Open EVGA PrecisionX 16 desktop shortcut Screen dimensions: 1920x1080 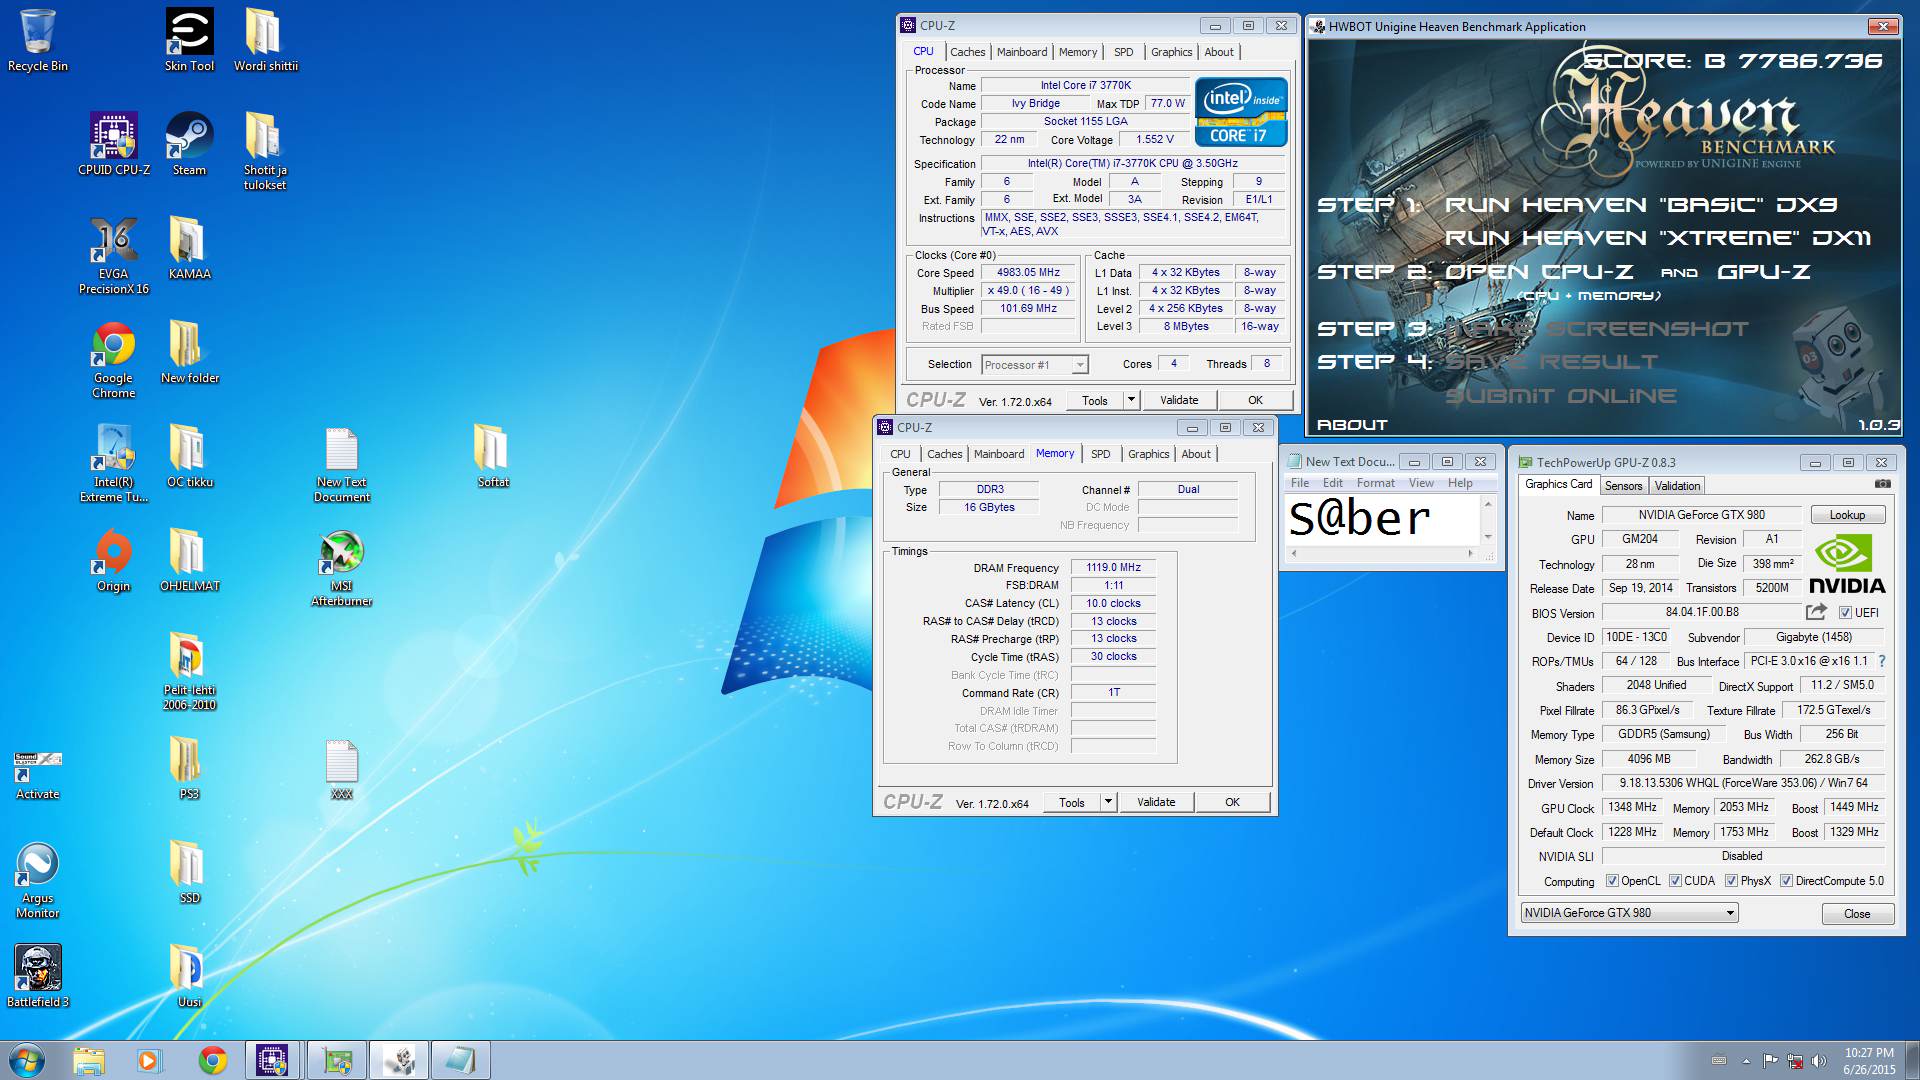click(x=114, y=256)
